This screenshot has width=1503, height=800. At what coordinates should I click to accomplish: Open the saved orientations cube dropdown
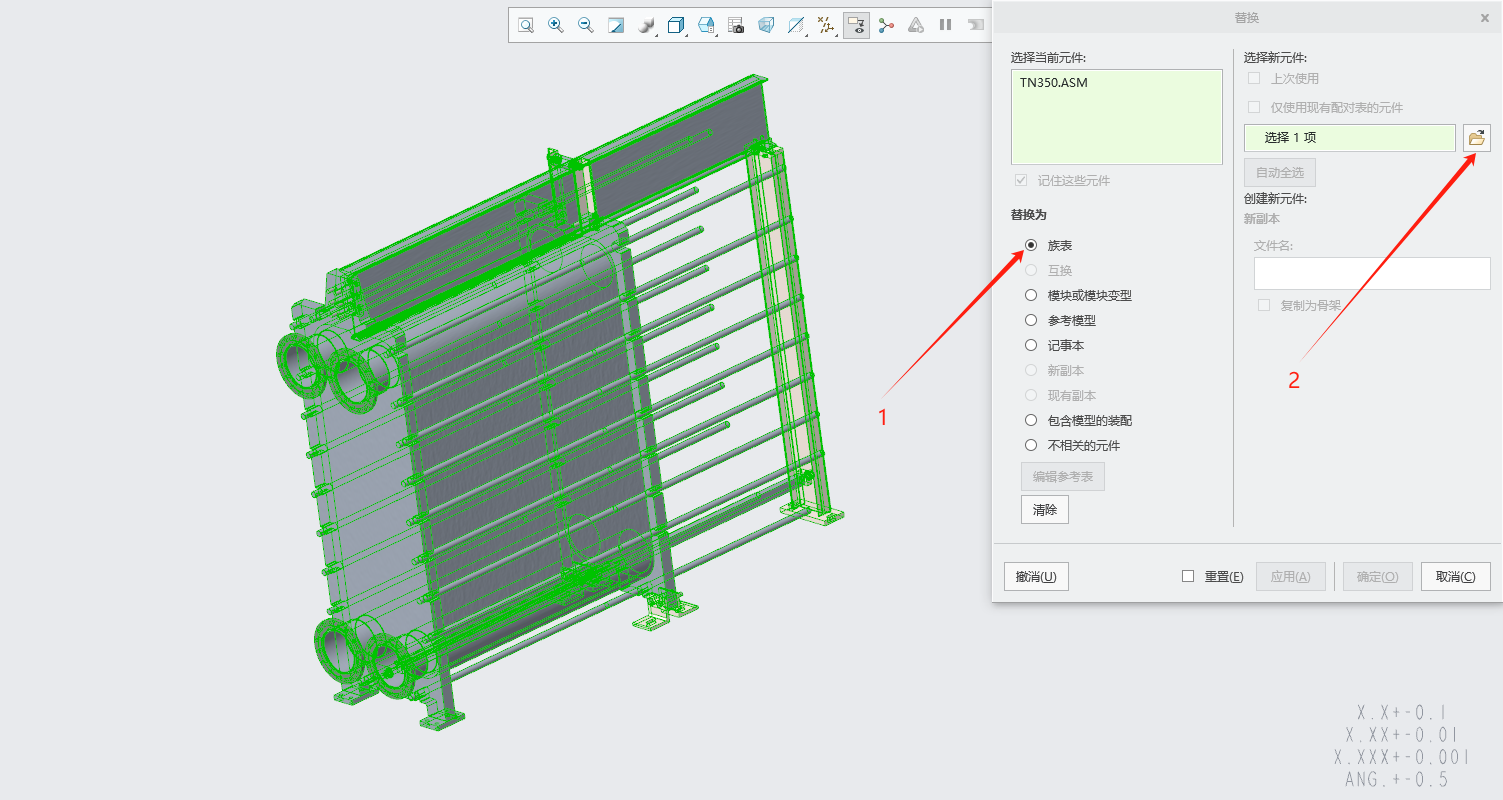677,25
